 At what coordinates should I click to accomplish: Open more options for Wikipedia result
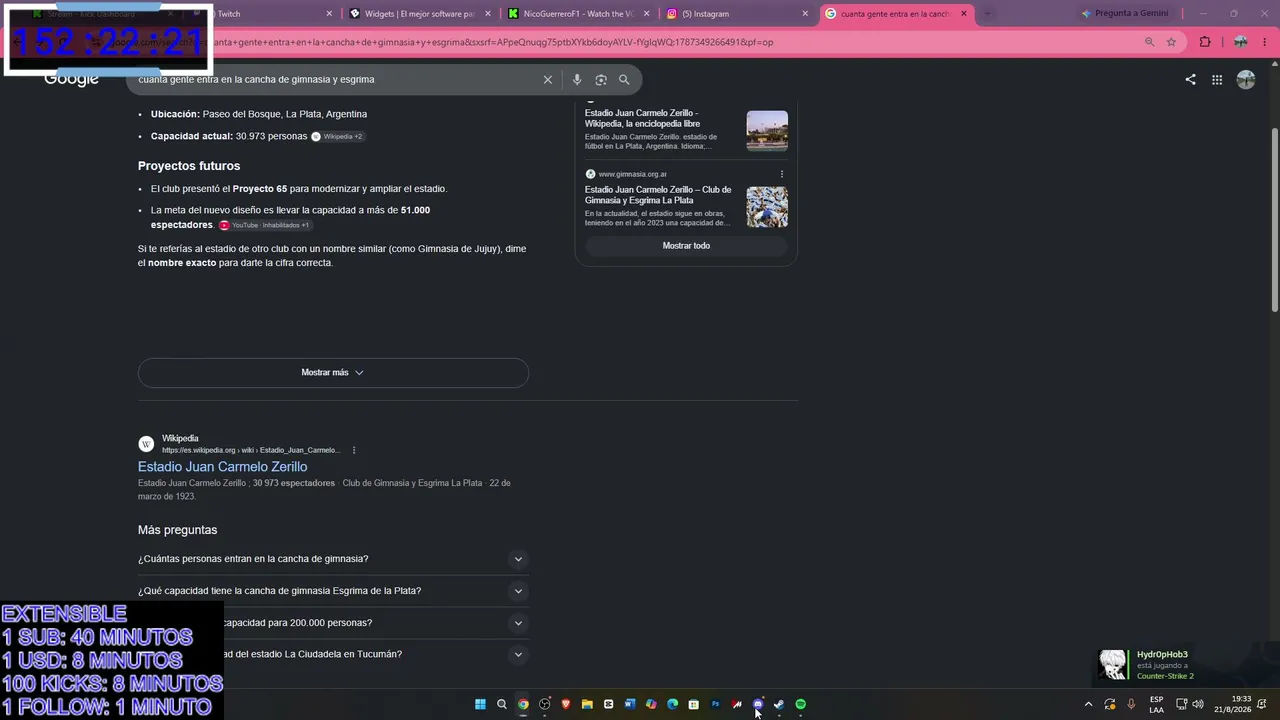pos(354,450)
